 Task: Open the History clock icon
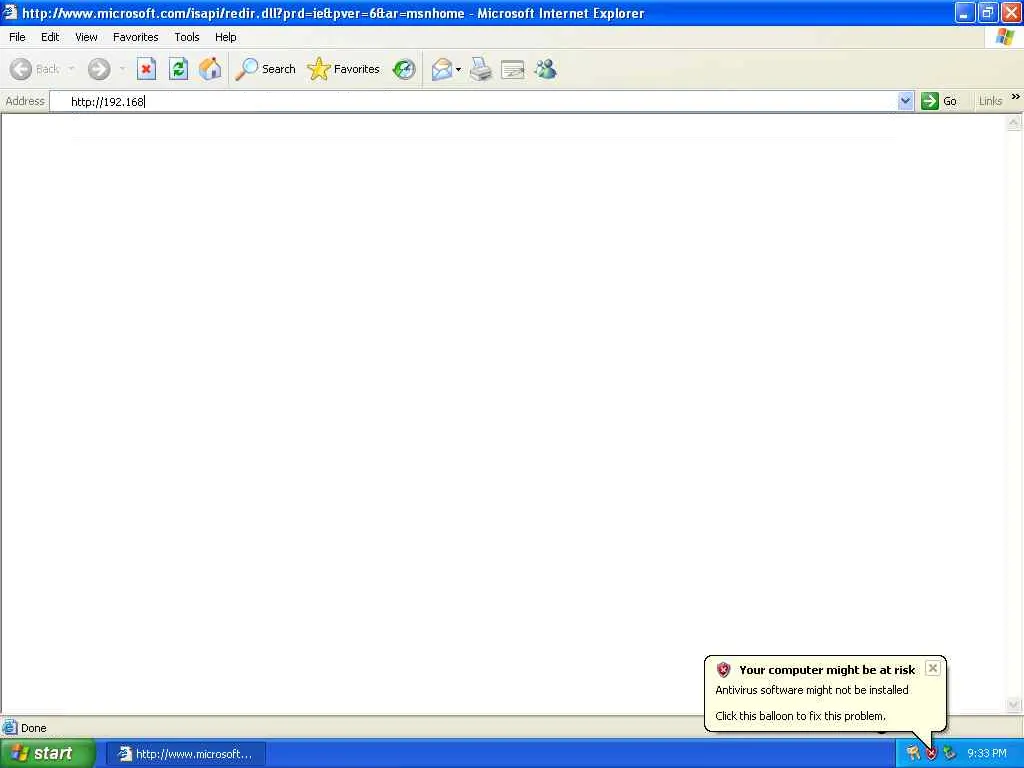click(404, 69)
